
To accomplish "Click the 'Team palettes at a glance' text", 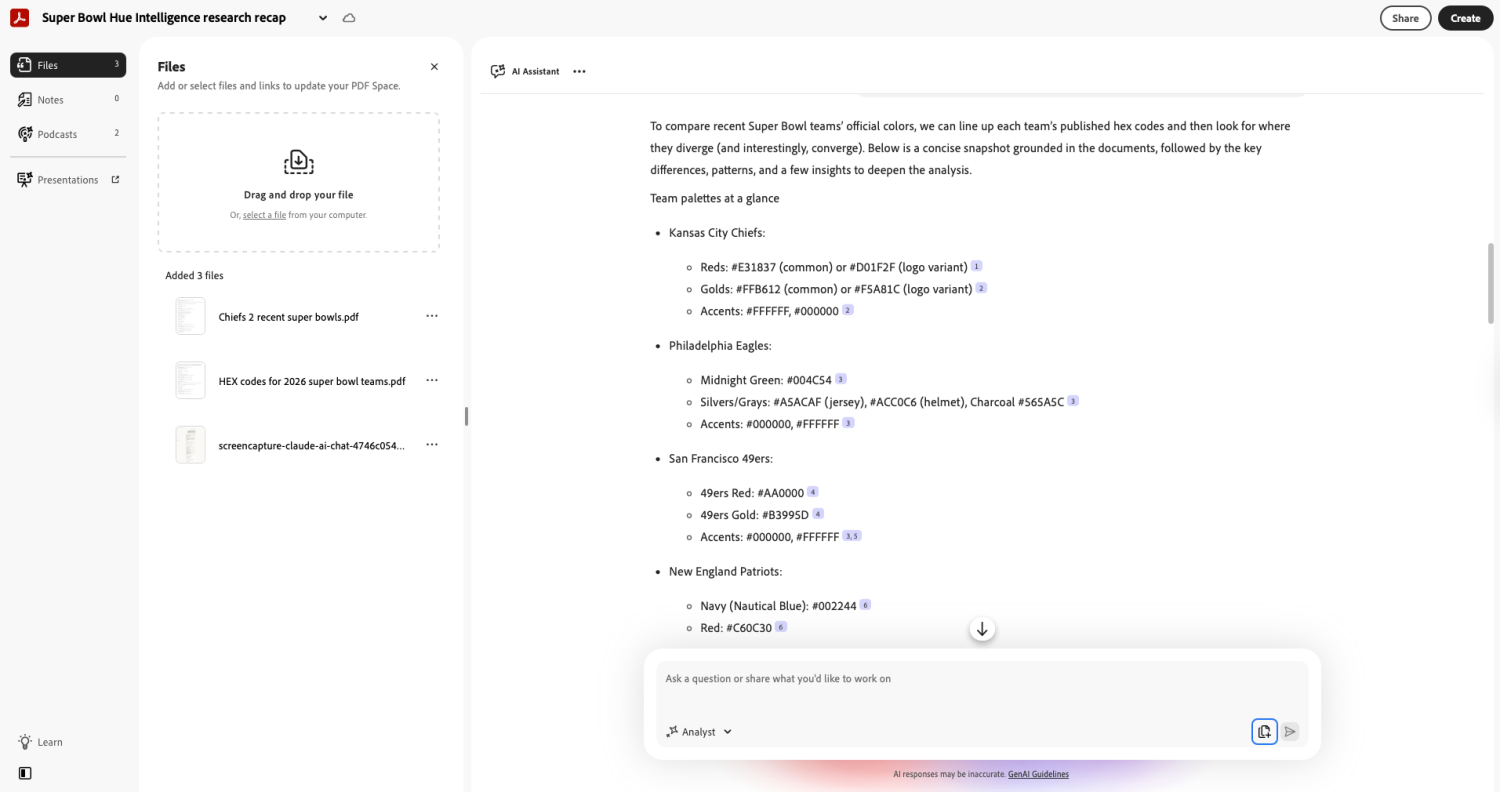I will (715, 198).
